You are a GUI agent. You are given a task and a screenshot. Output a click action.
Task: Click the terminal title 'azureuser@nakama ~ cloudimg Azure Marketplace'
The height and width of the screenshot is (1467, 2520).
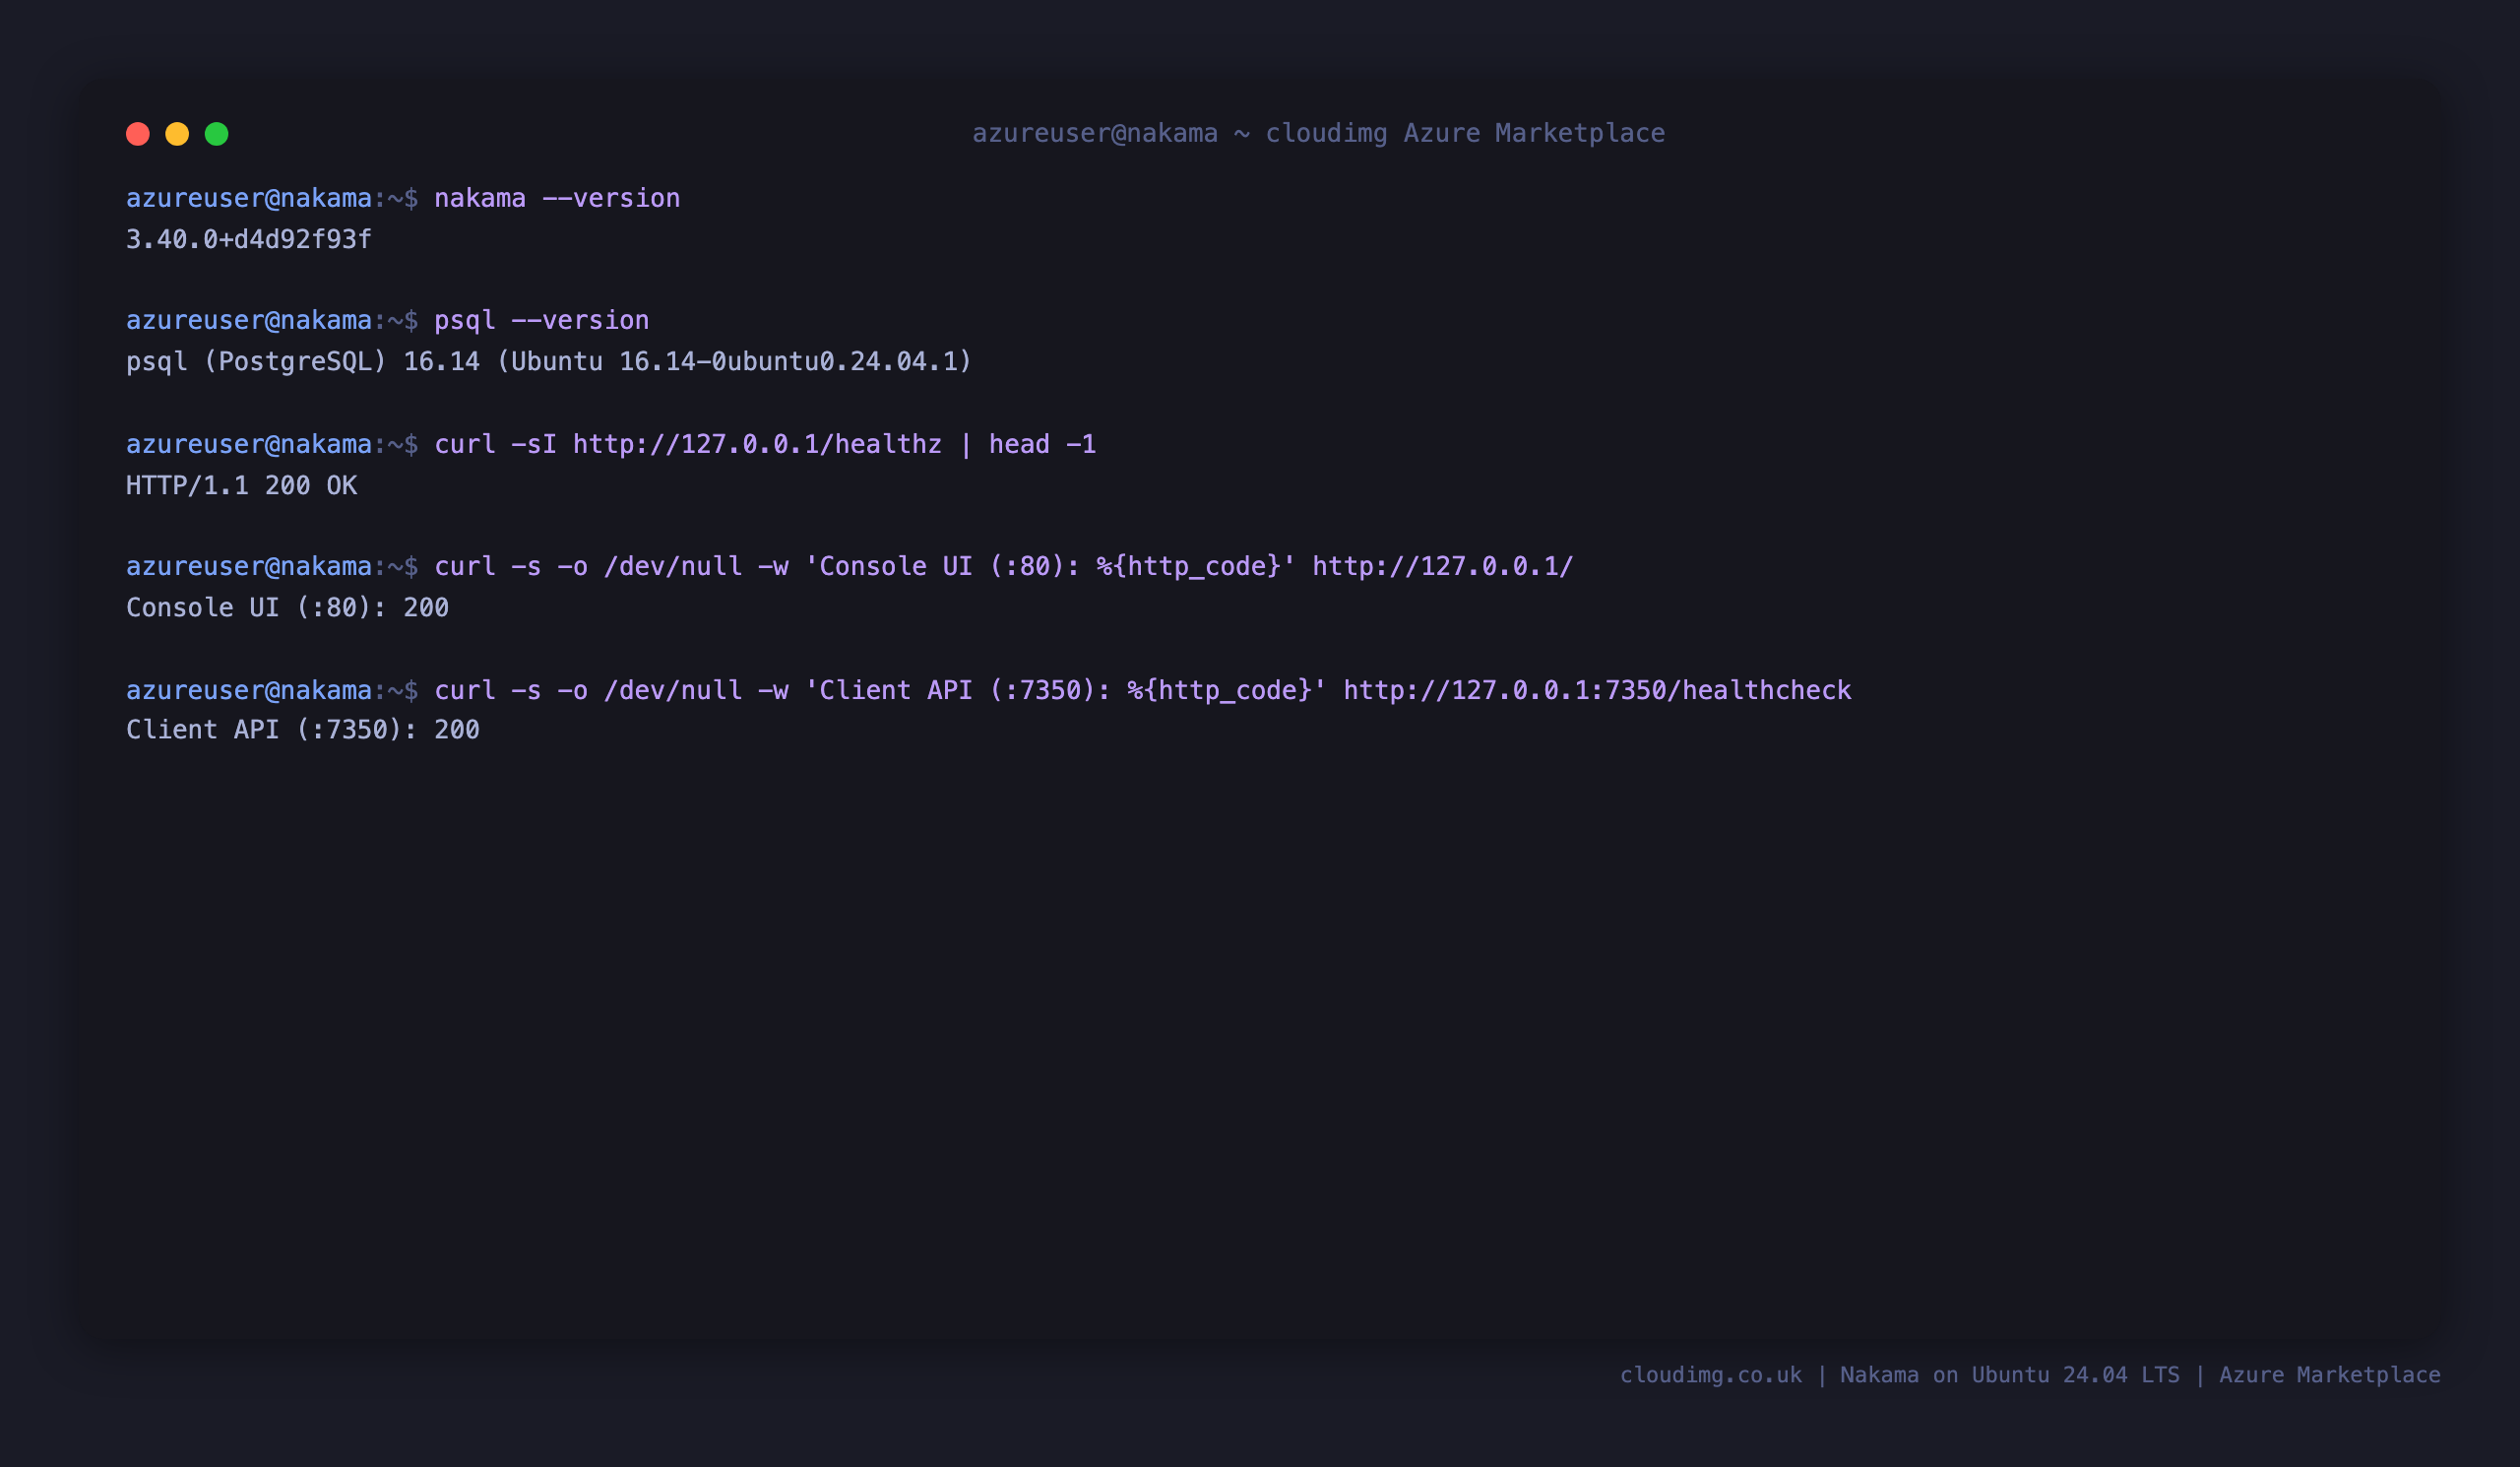(1318, 133)
